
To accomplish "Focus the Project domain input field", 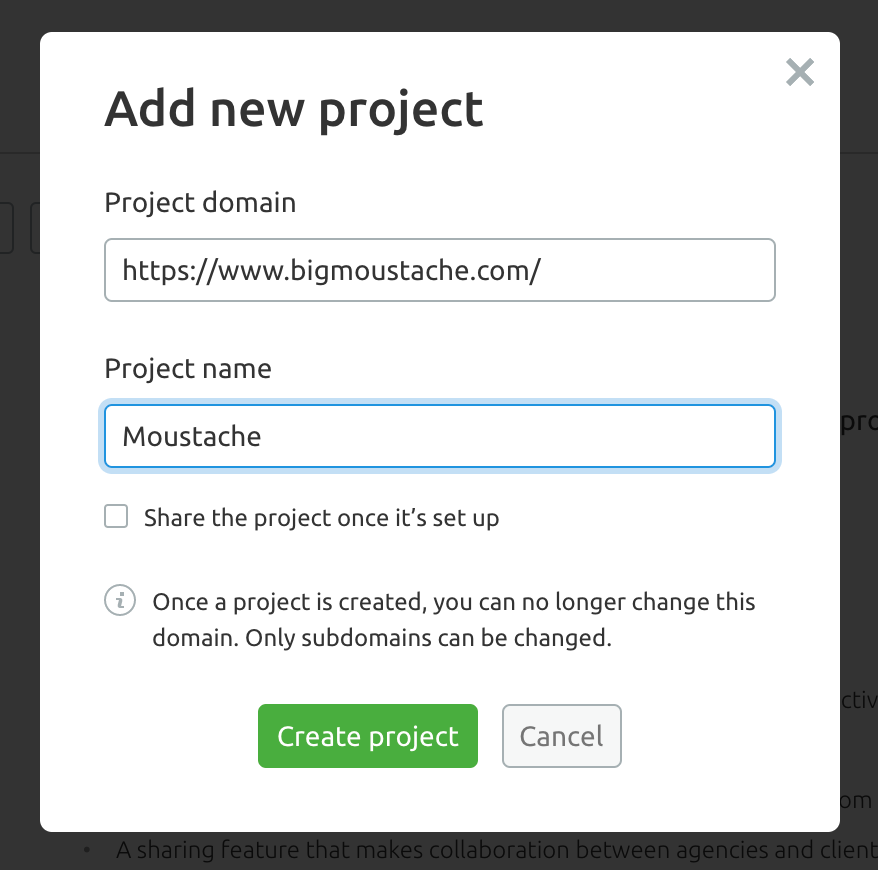I will [440, 270].
